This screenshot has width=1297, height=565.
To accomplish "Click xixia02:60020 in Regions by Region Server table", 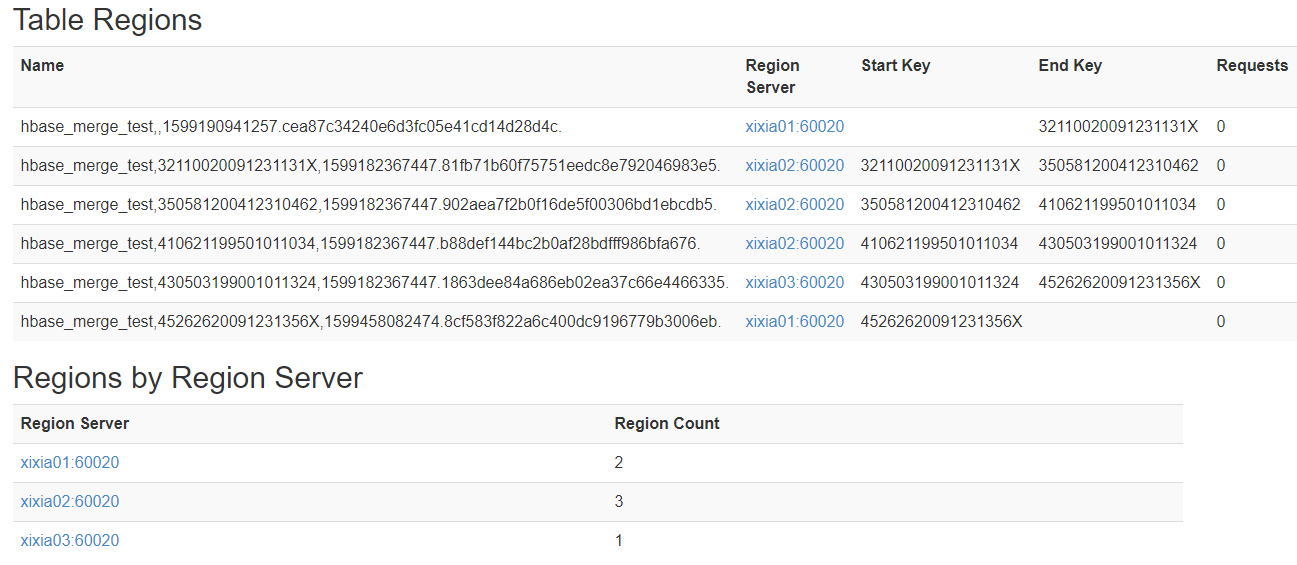I will coord(70,502).
